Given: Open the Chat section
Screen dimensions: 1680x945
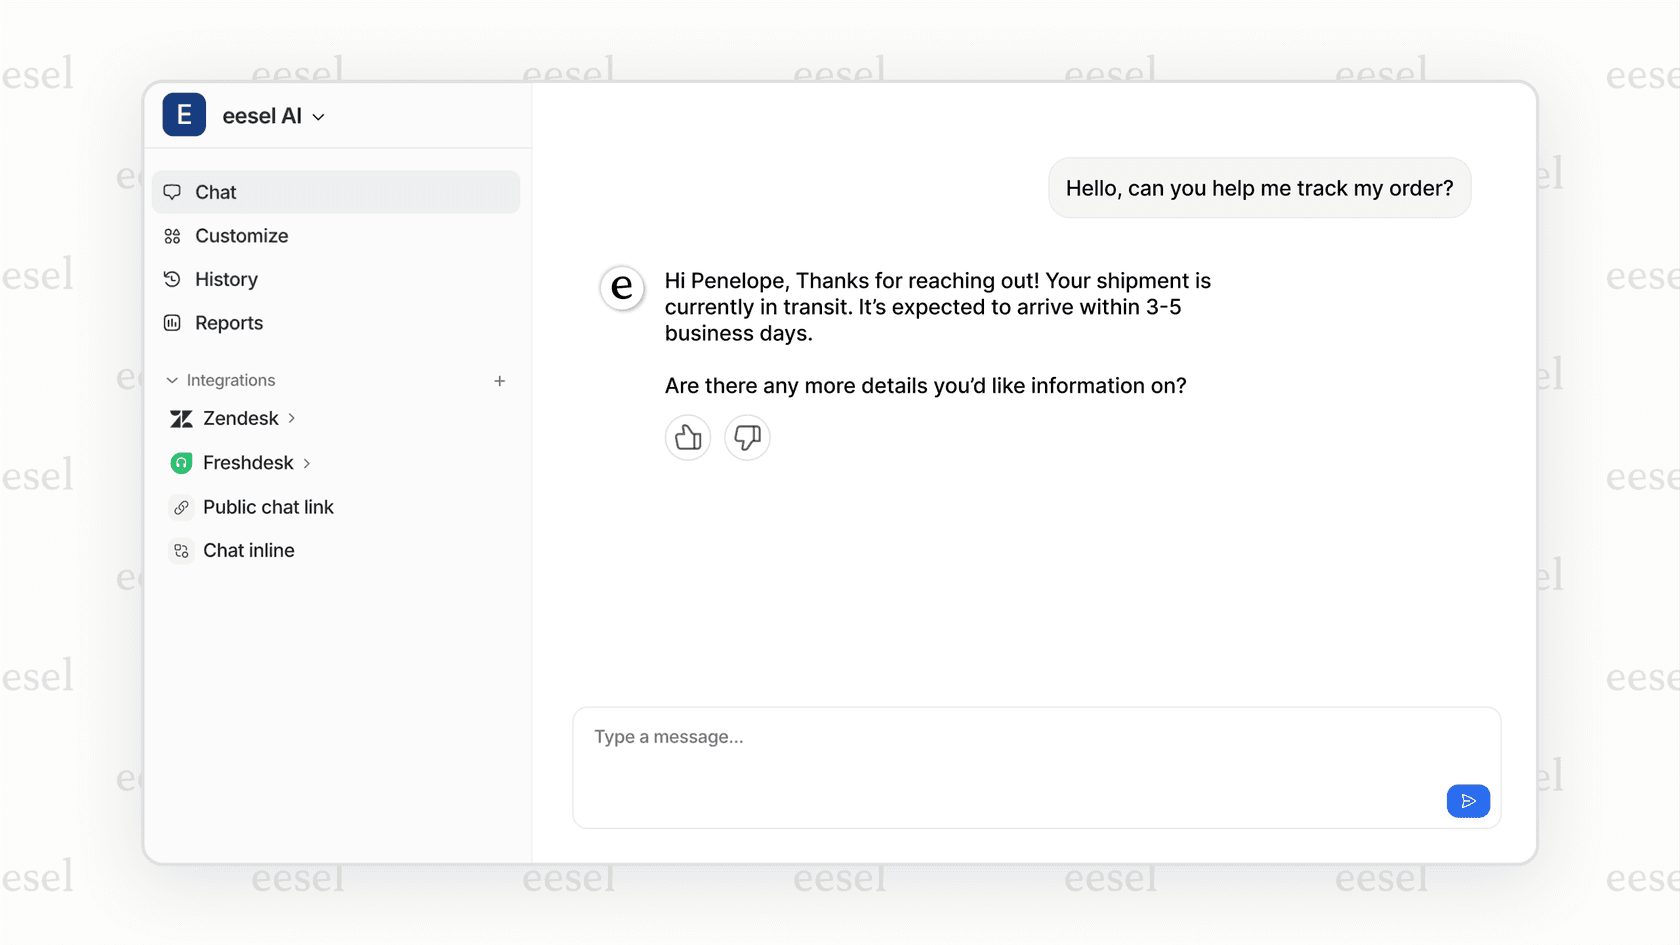Looking at the screenshot, I should [336, 192].
